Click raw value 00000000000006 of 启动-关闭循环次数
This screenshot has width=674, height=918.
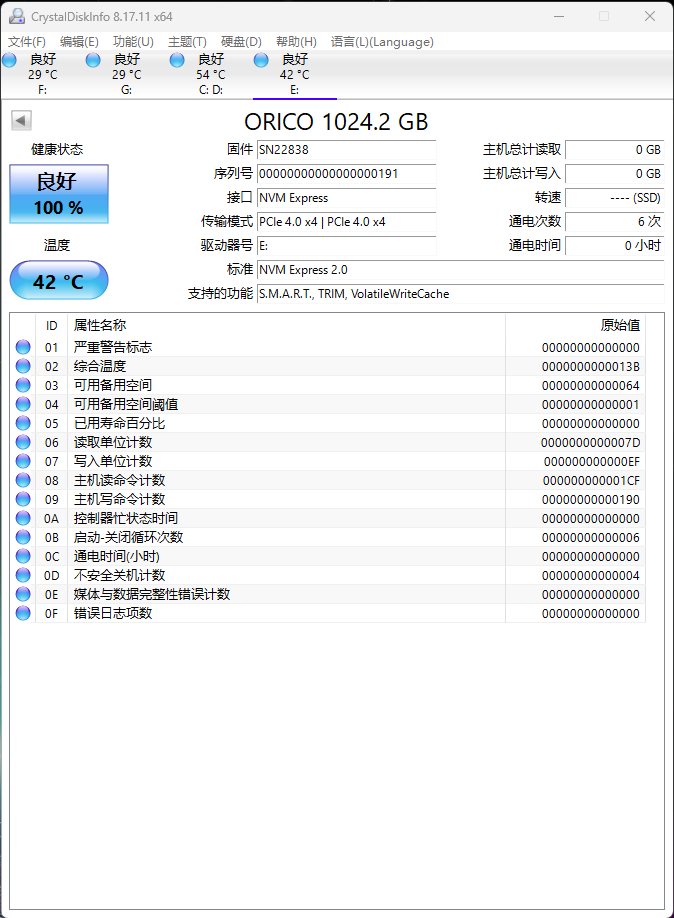(590, 537)
